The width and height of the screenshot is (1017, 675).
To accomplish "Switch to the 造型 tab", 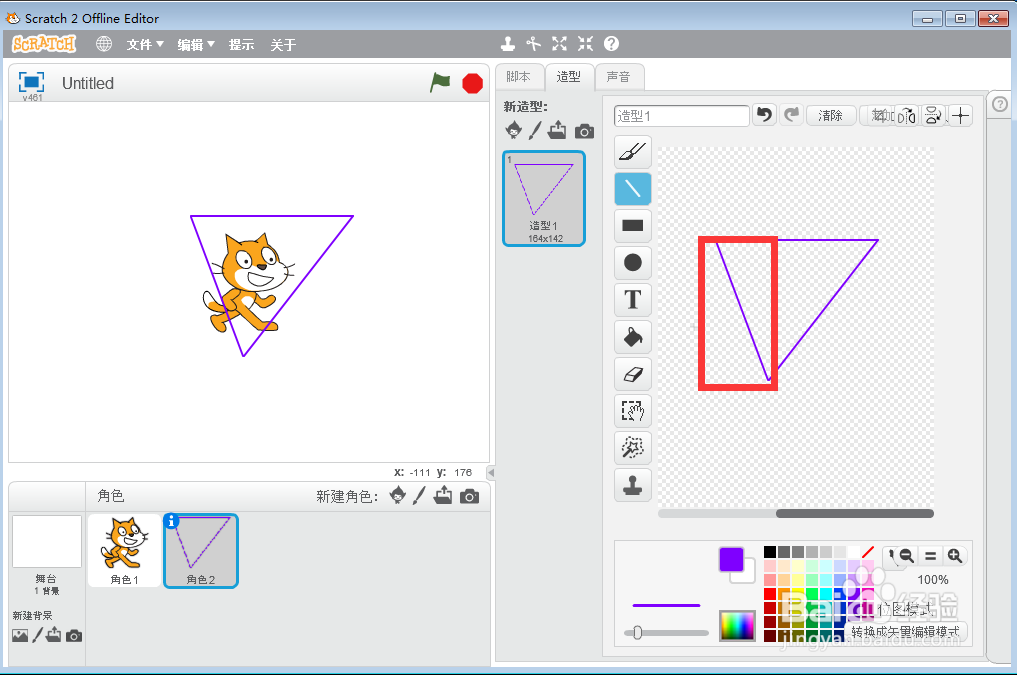I will click(x=568, y=77).
